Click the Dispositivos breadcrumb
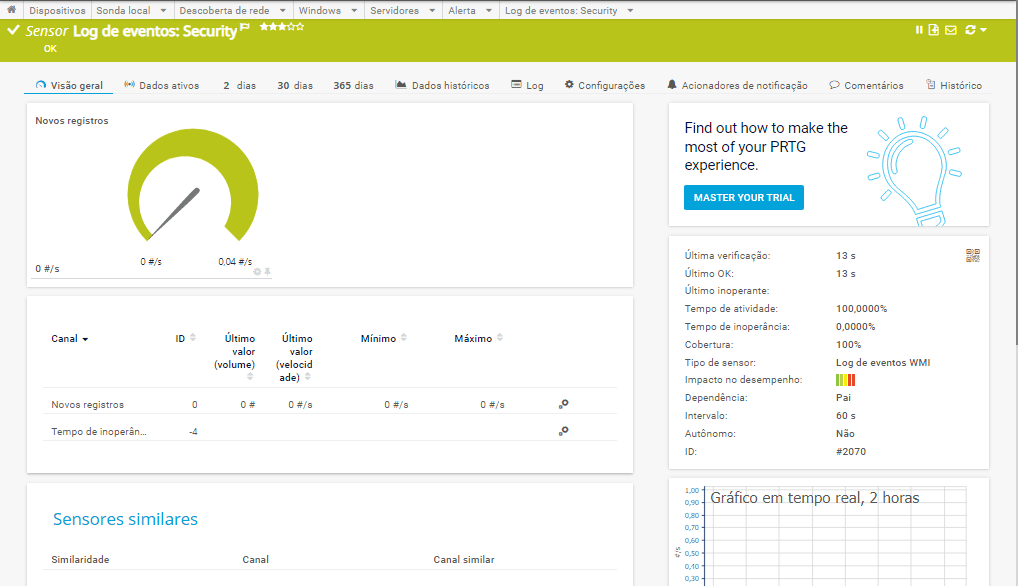Image resolution: width=1018 pixels, height=586 pixels. [57, 10]
